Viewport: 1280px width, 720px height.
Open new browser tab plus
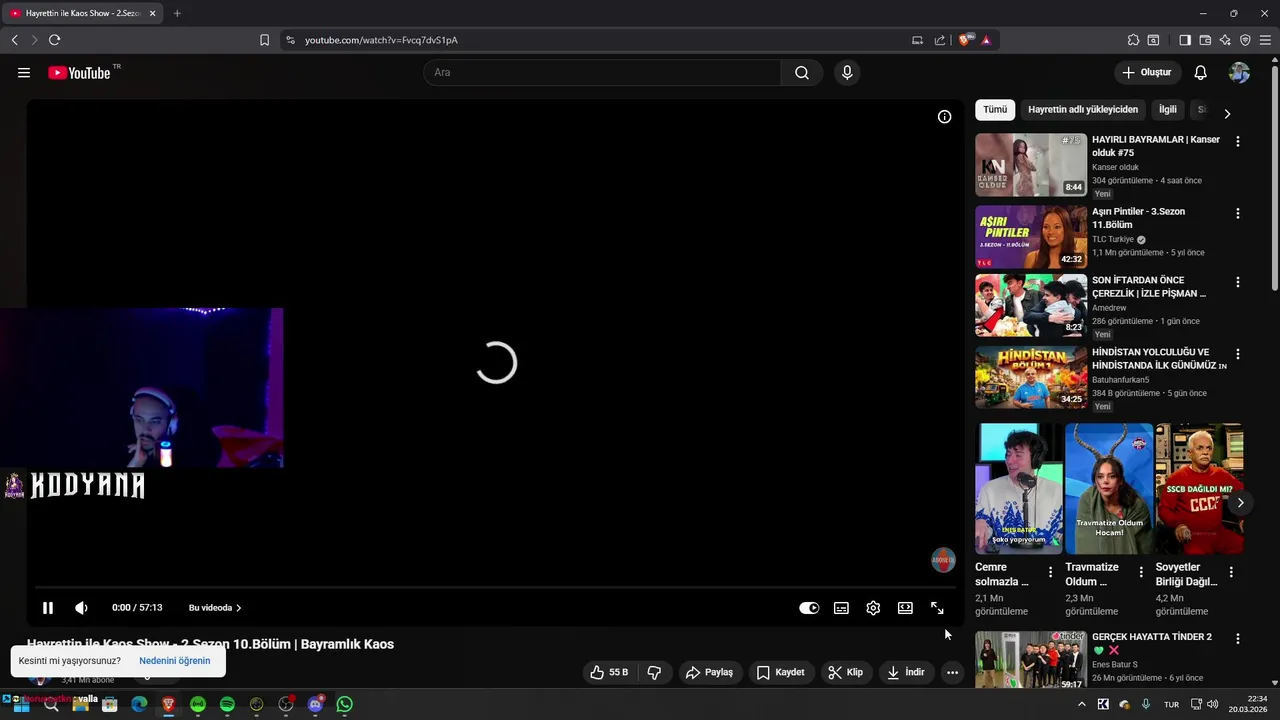point(177,13)
